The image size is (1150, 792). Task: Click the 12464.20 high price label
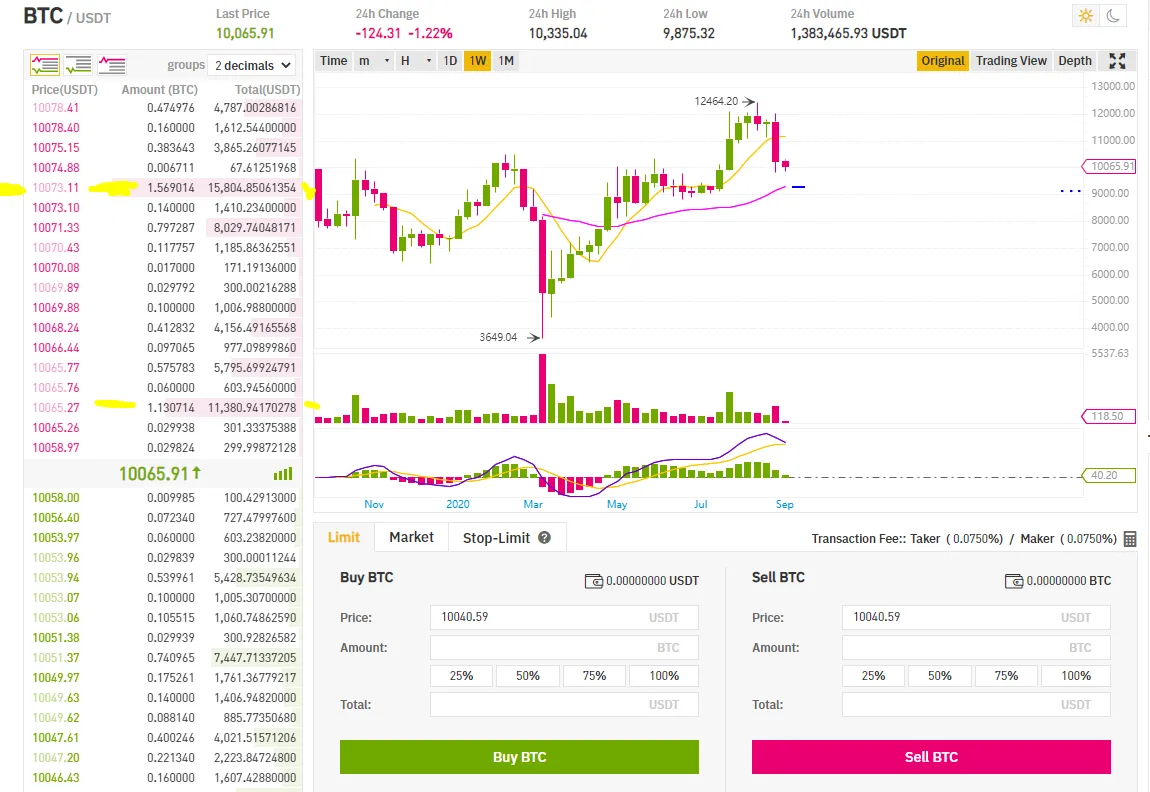tap(716, 101)
